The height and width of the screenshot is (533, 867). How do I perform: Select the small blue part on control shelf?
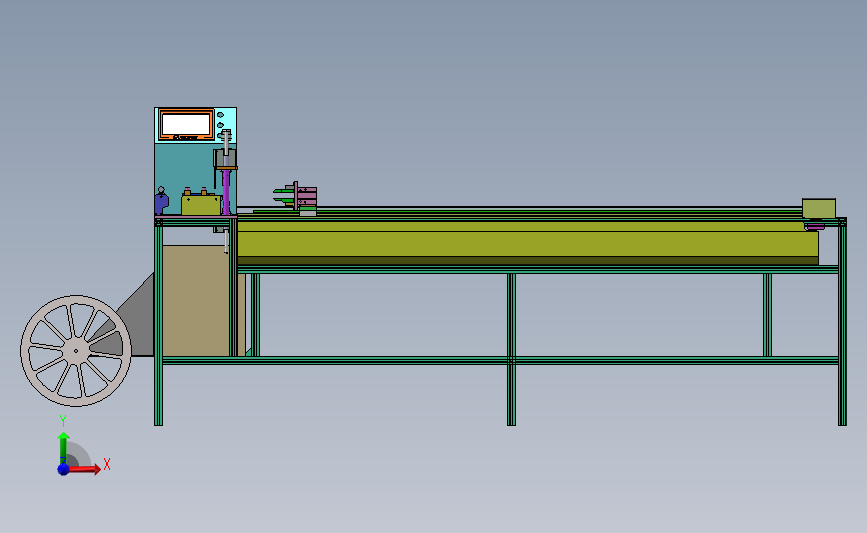click(161, 201)
